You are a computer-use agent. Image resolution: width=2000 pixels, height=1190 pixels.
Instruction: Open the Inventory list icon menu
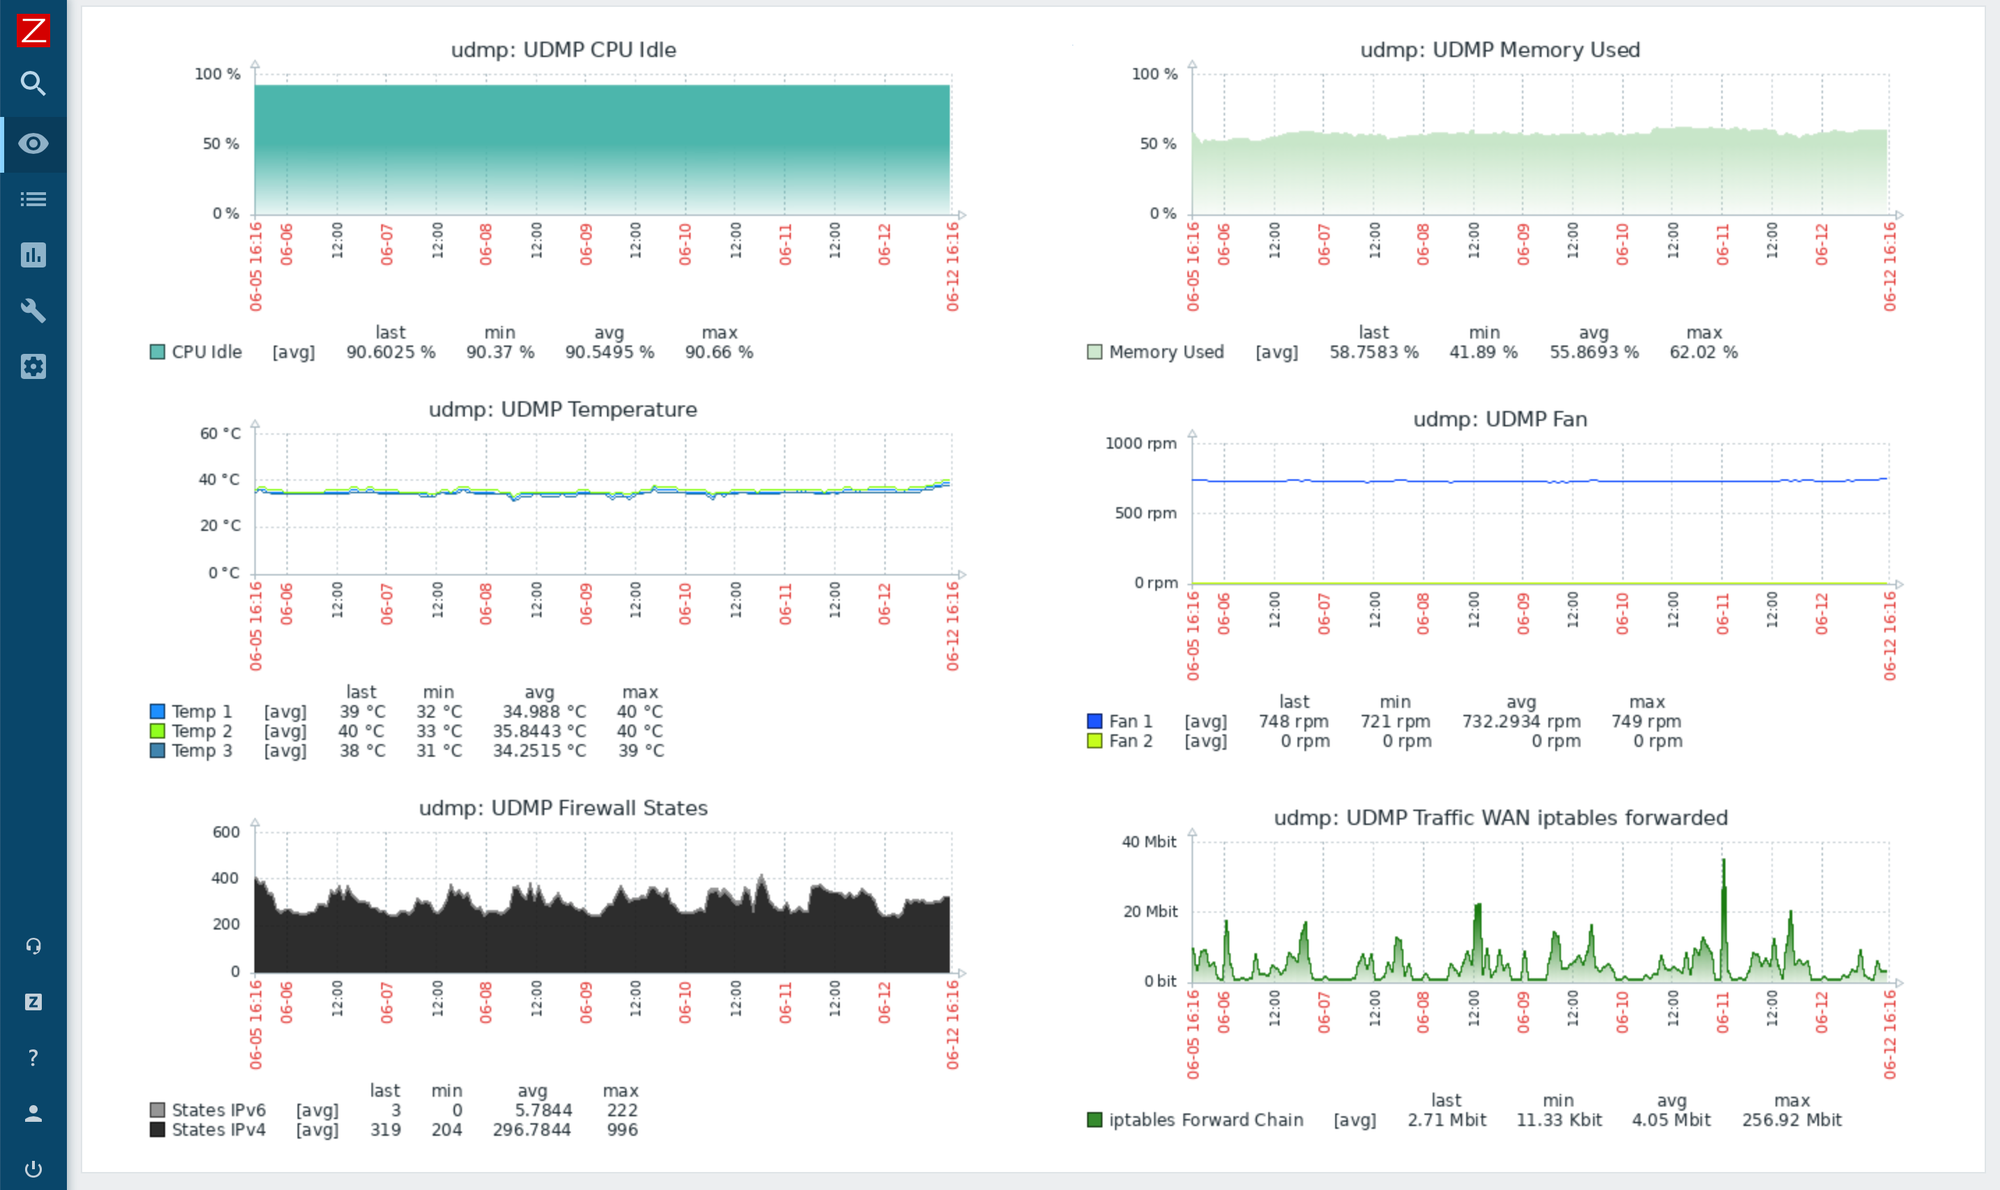point(33,199)
